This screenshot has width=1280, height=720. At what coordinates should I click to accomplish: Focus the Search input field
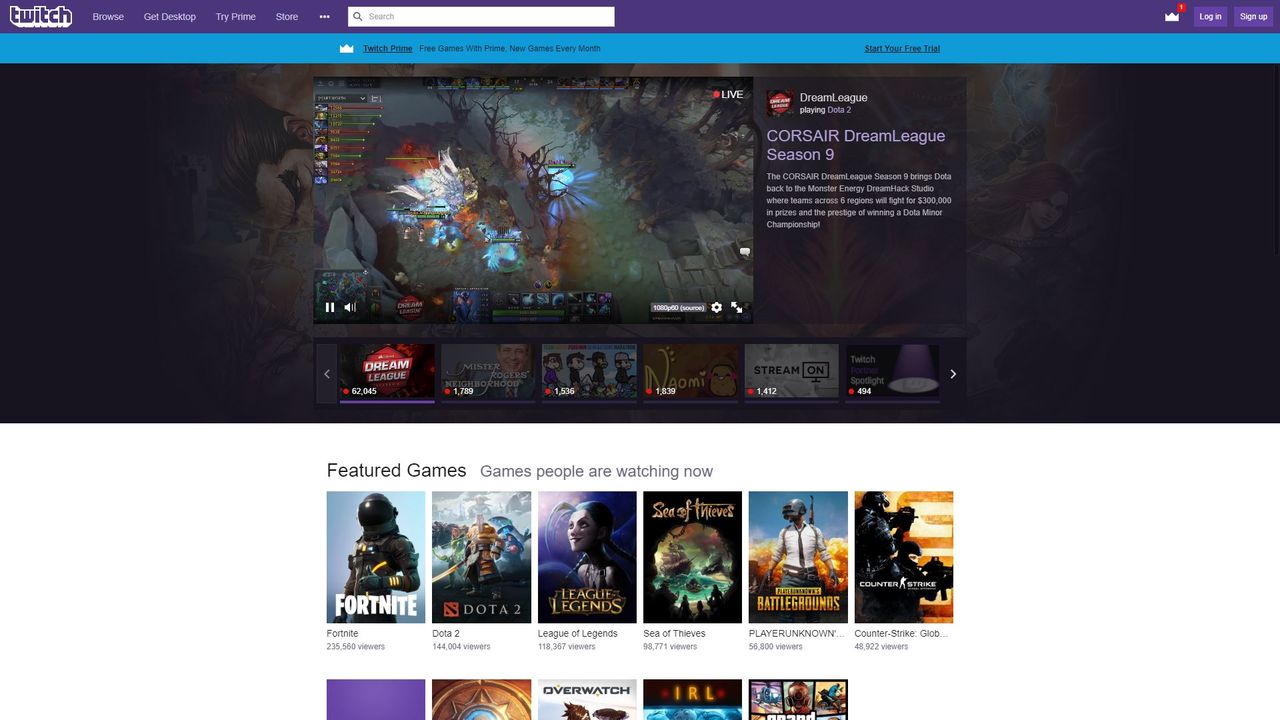tap(481, 16)
